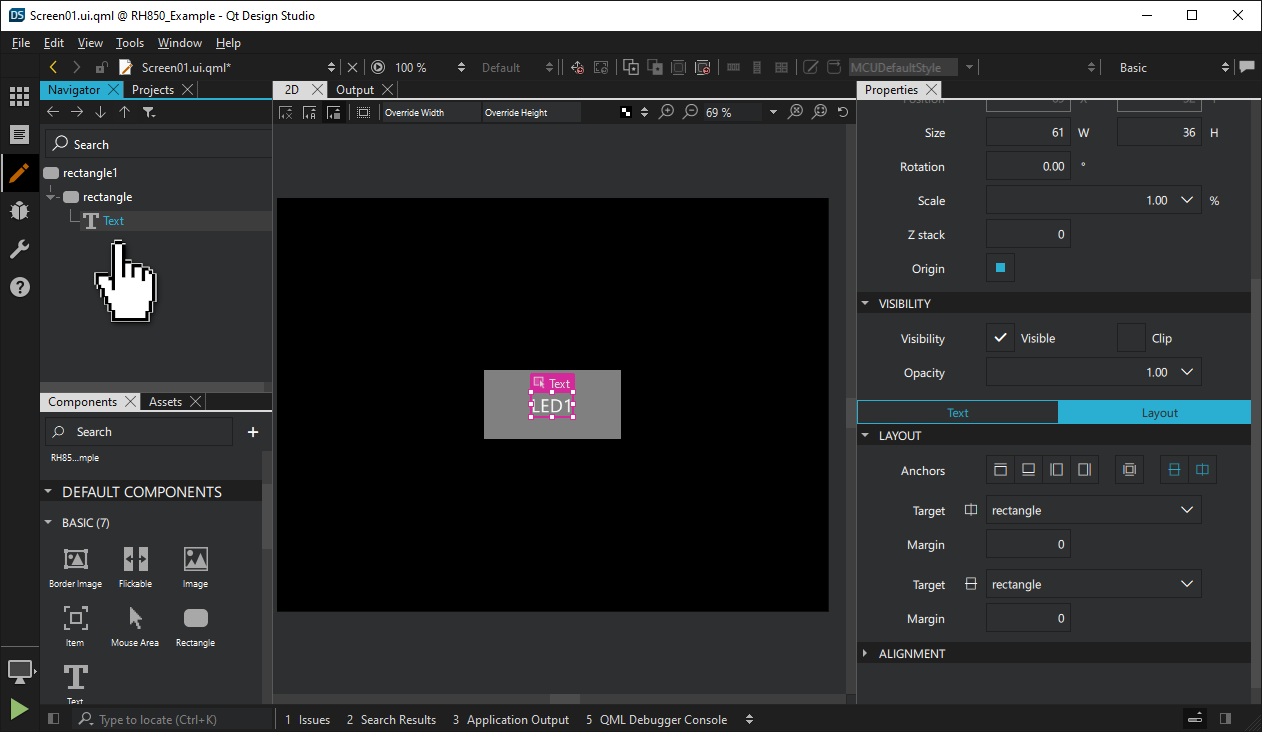The image size is (1262, 732).
Task: Uncheck the Visible checkbox
Action: tap(1000, 338)
